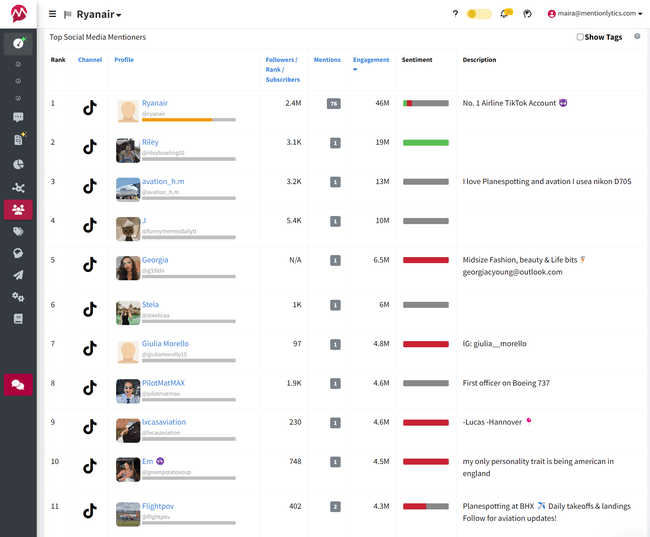Click the 76 mentions badge for Ryanair
Screen dimensions: 650x537
point(334,104)
